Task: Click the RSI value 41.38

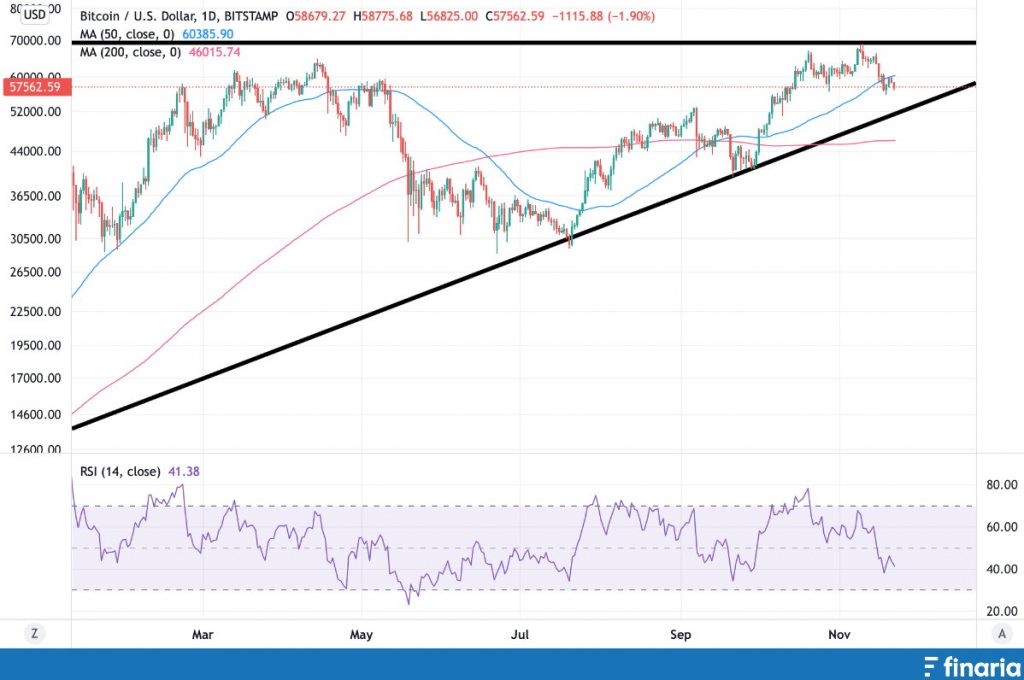Action: (x=181, y=471)
